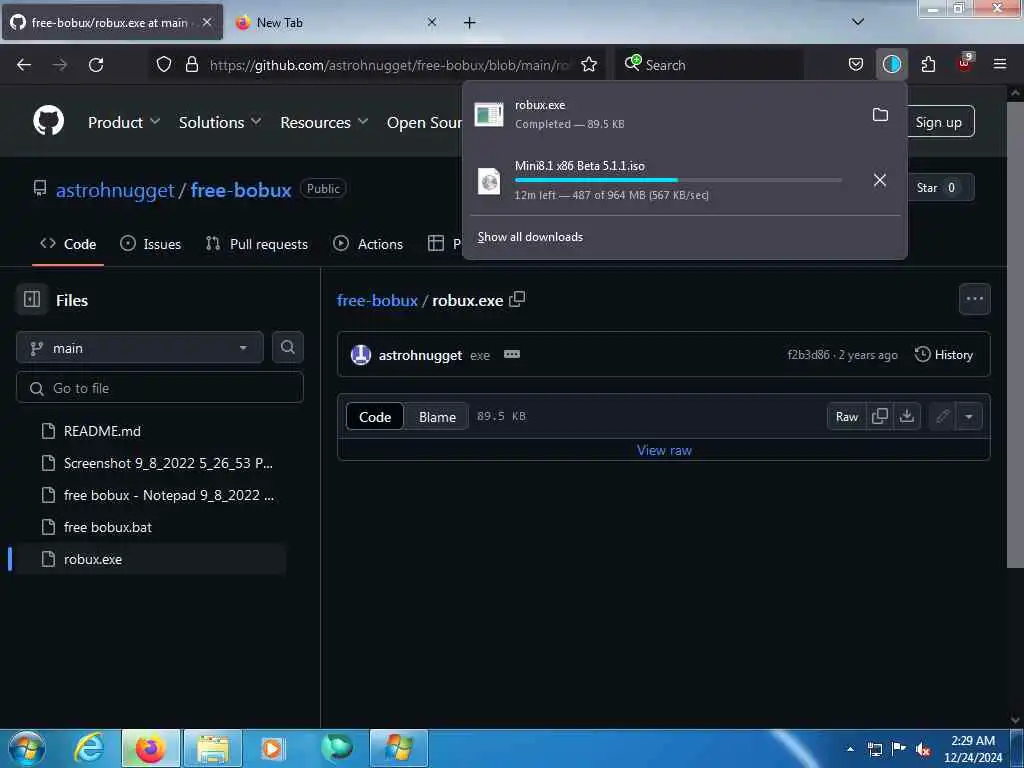Open media player taskbar icon
Image resolution: width=1024 pixels, height=768 pixels.
[274, 748]
